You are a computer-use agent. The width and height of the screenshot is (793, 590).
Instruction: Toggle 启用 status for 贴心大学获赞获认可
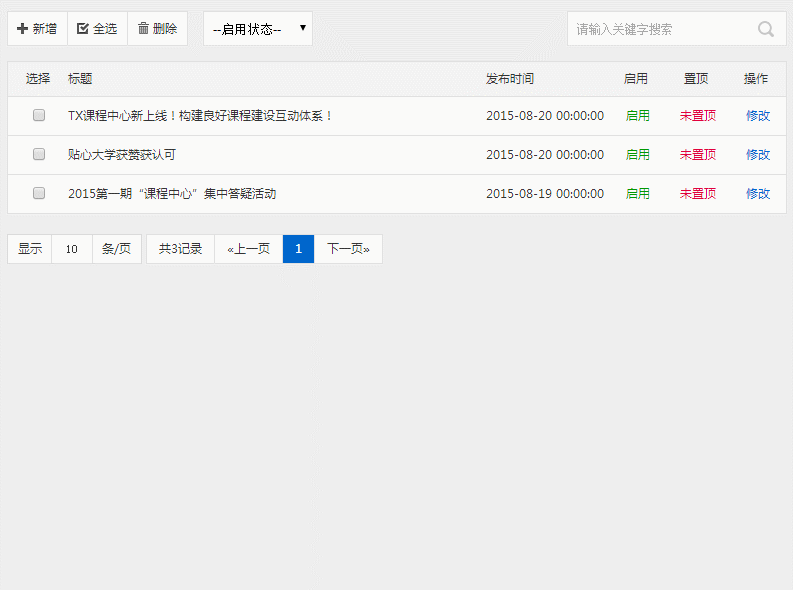coord(637,155)
